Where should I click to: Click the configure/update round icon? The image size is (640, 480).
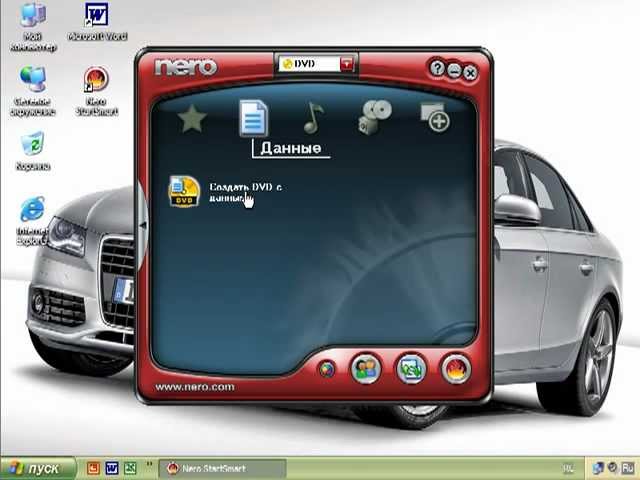point(411,369)
